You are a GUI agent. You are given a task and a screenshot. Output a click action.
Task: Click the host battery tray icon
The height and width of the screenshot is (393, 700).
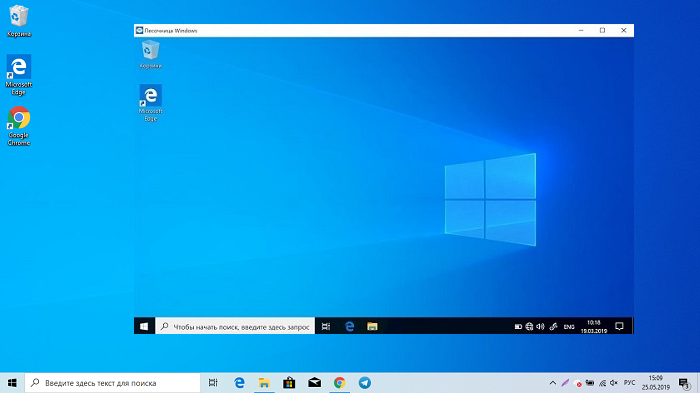(x=590, y=383)
